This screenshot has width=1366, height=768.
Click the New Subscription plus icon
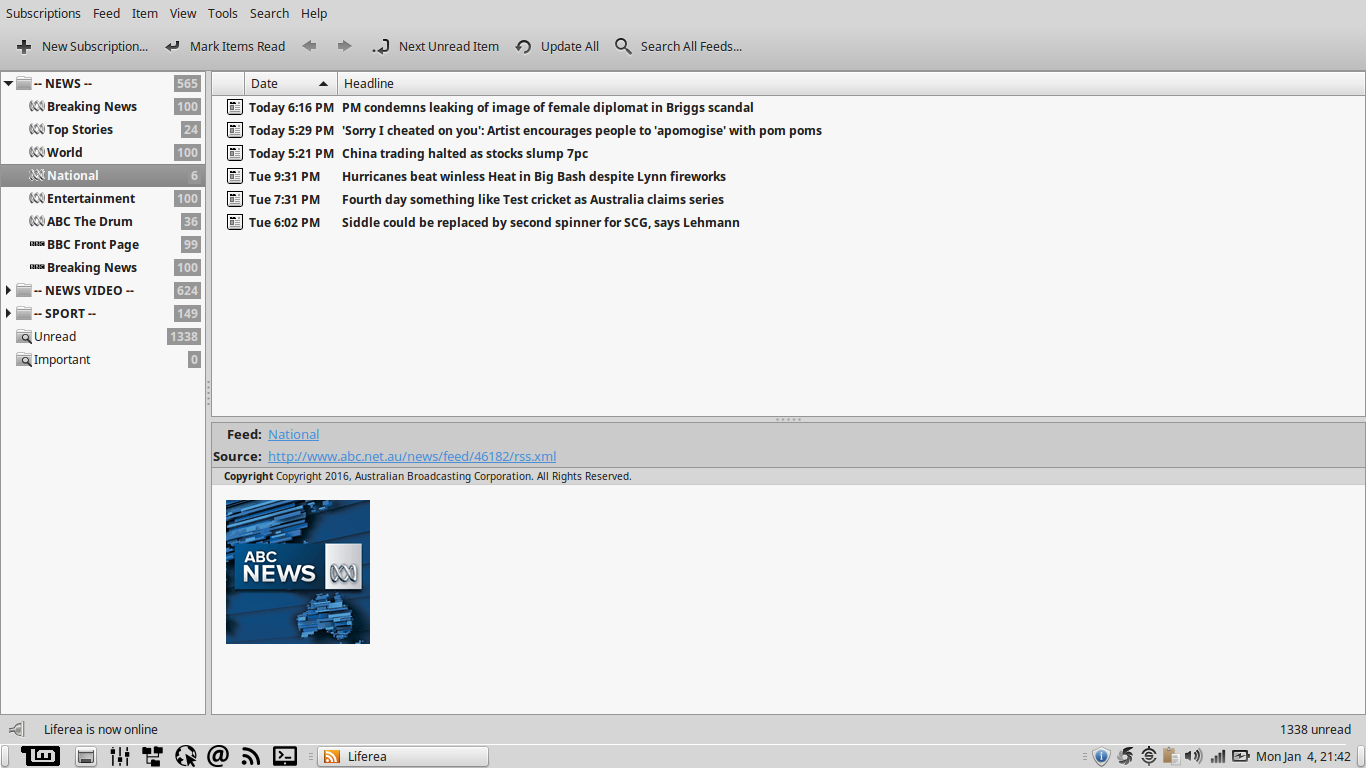tap(24, 46)
